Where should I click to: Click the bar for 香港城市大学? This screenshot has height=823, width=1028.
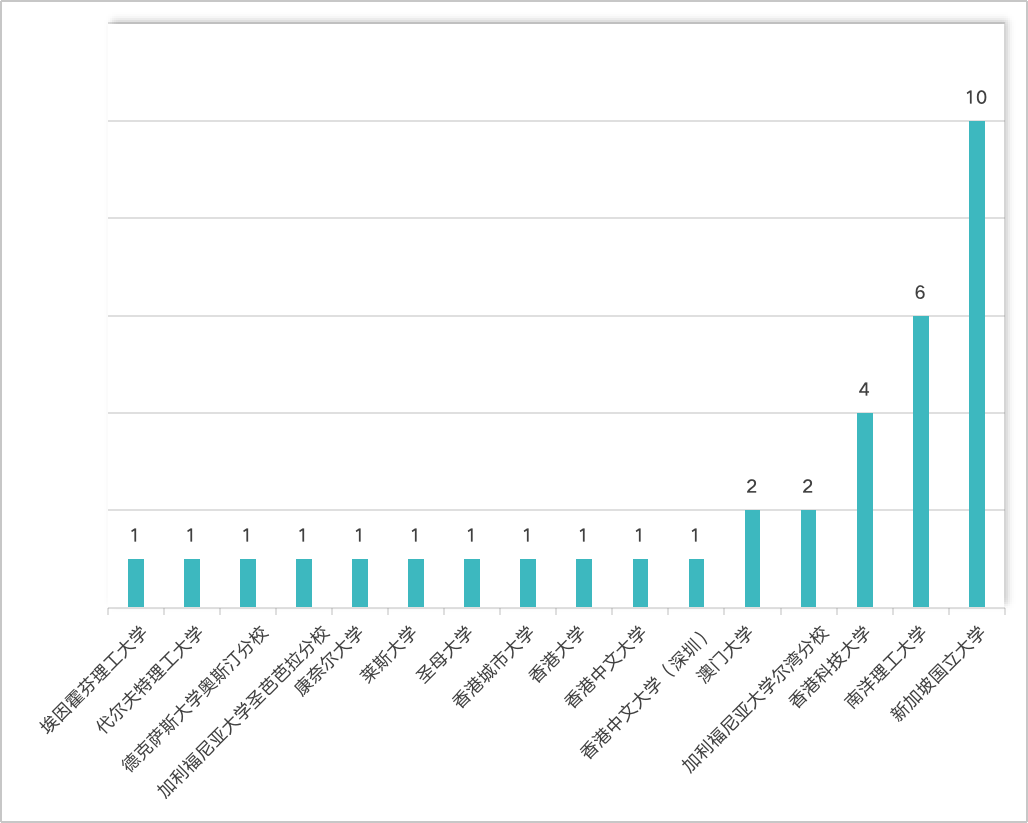pyautogui.click(x=528, y=583)
